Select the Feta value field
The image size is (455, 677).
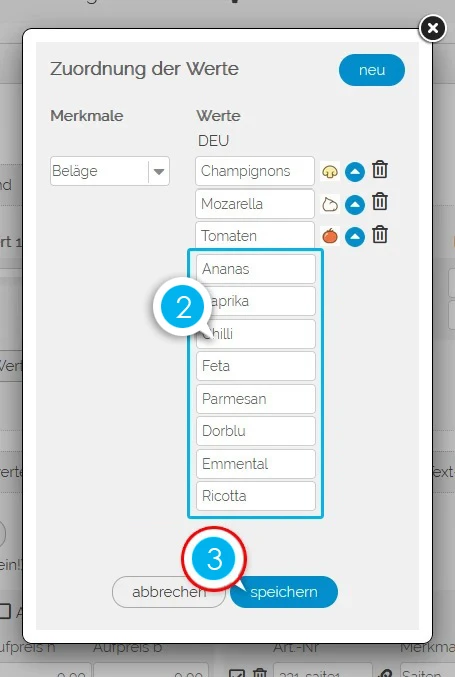click(x=256, y=366)
